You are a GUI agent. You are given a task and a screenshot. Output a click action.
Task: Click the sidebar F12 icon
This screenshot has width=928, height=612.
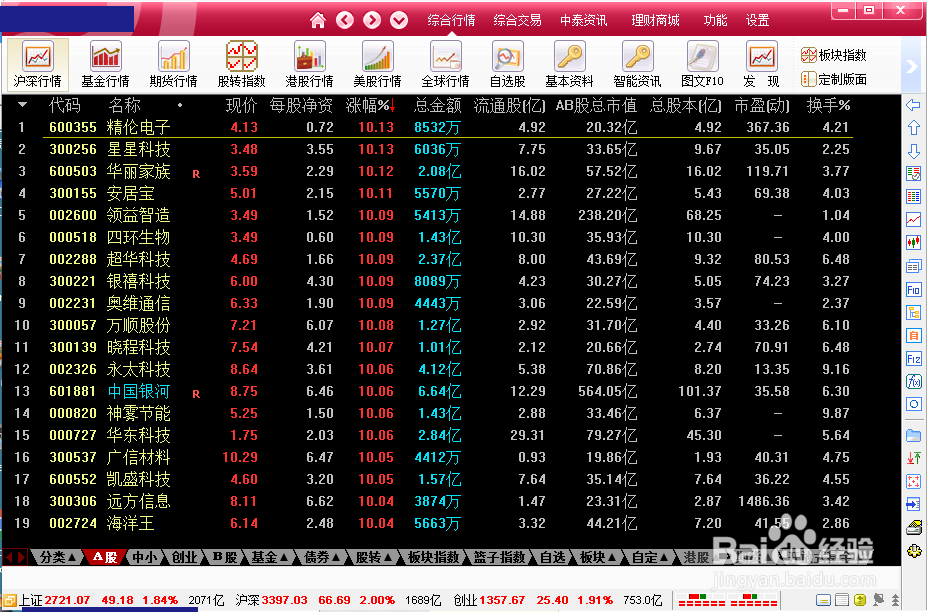pos(914,359)
